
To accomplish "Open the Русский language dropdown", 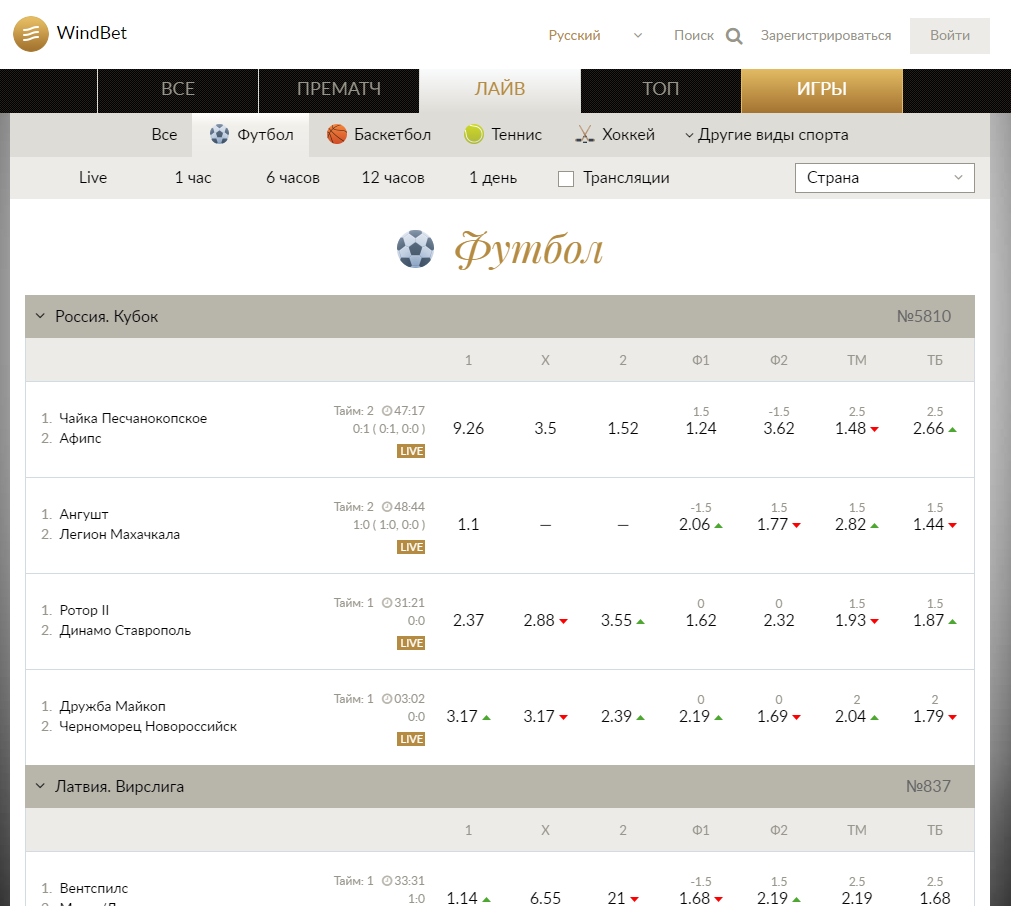I will point(595,36).
